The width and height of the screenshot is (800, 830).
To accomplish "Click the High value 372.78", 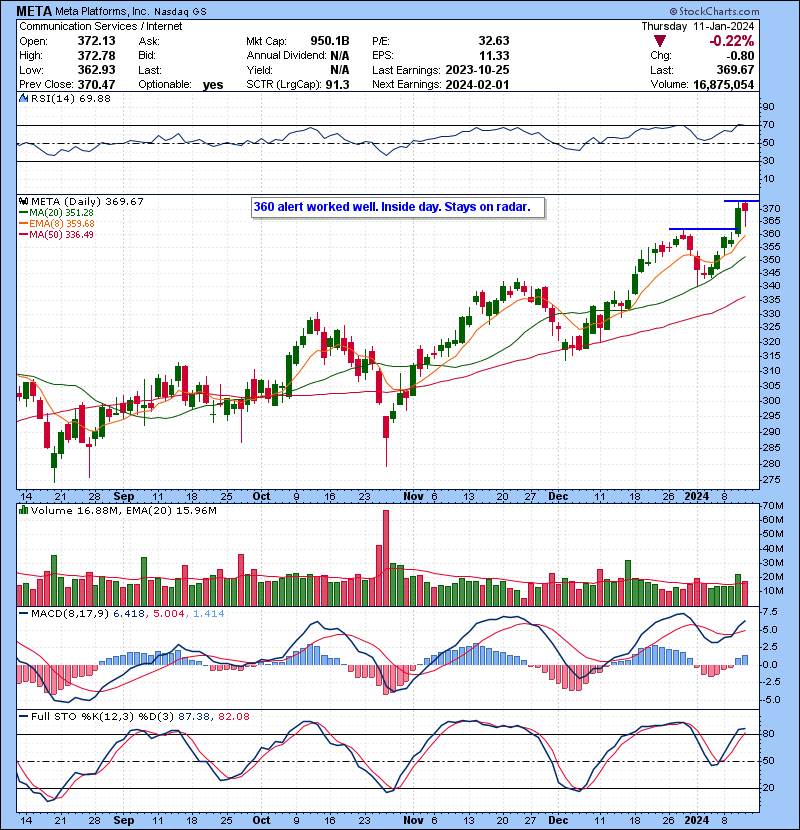I will pos(96,55).
